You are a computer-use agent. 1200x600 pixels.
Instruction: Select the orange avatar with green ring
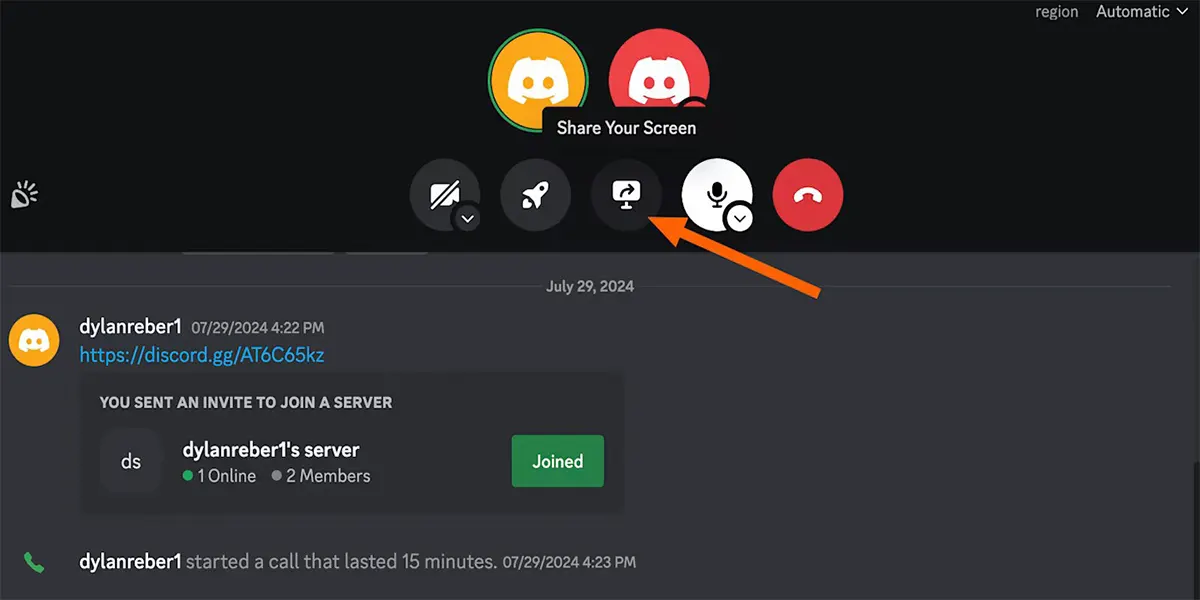pyautogui.click(x=538, y=80)
